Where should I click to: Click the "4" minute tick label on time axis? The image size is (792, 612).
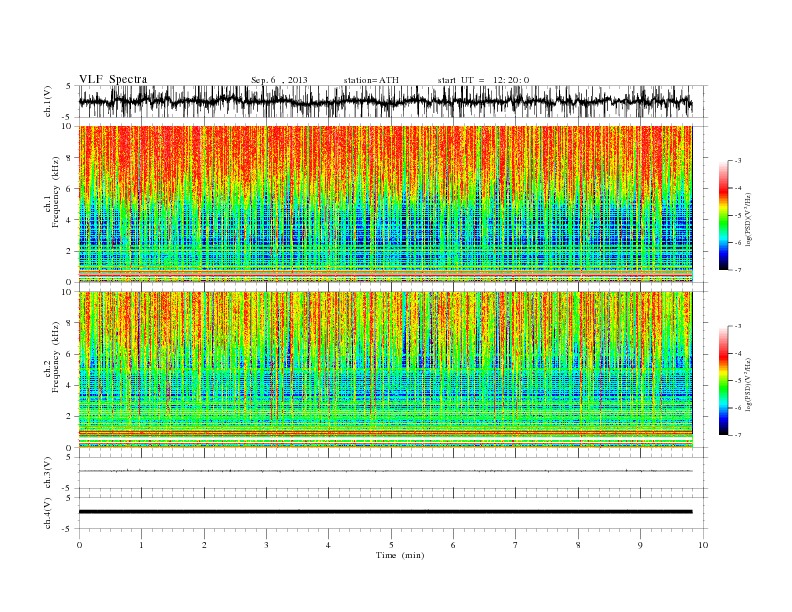(x=328, y=545)
